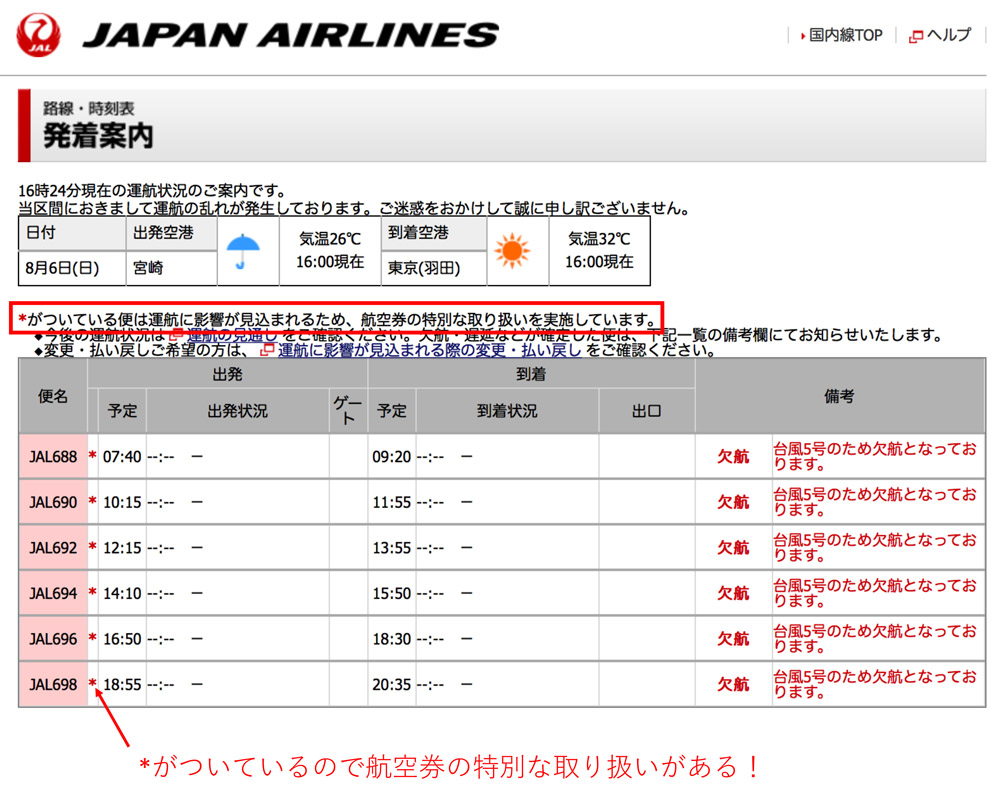
Task: Select flight JAL698 row name cell
Action: click(x=53, y=684)
